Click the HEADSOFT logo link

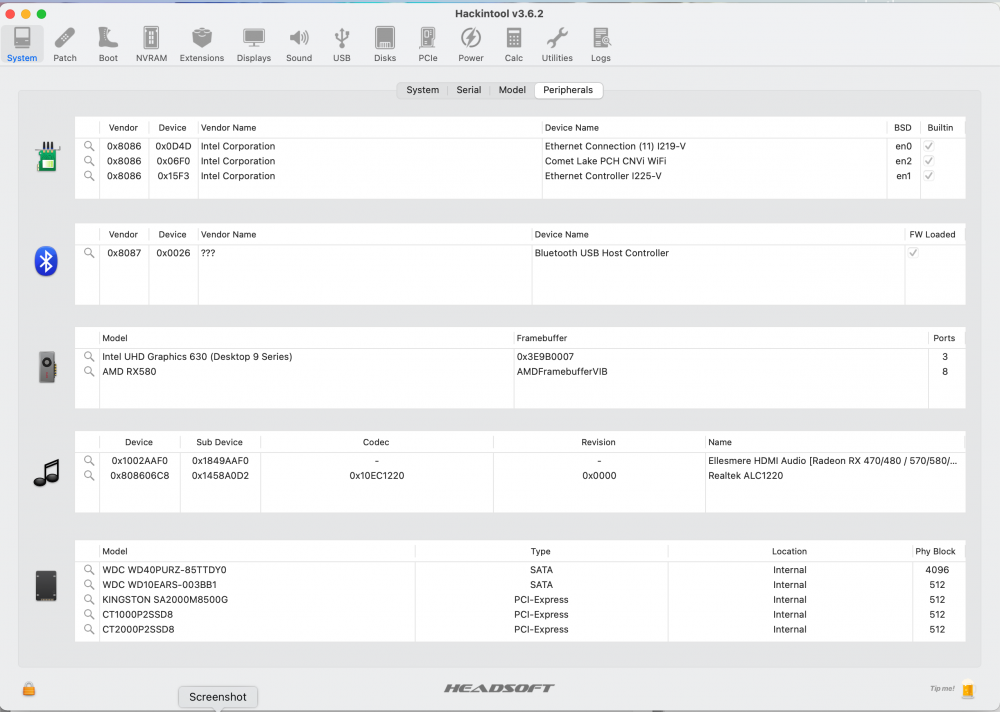click(x=499, y=688)
